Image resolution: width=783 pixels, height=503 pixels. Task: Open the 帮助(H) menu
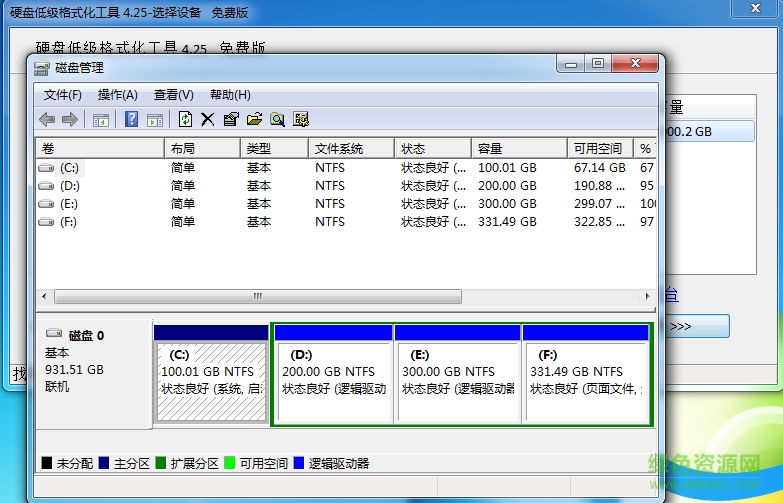pyautogui.click(x=230, y=95)
